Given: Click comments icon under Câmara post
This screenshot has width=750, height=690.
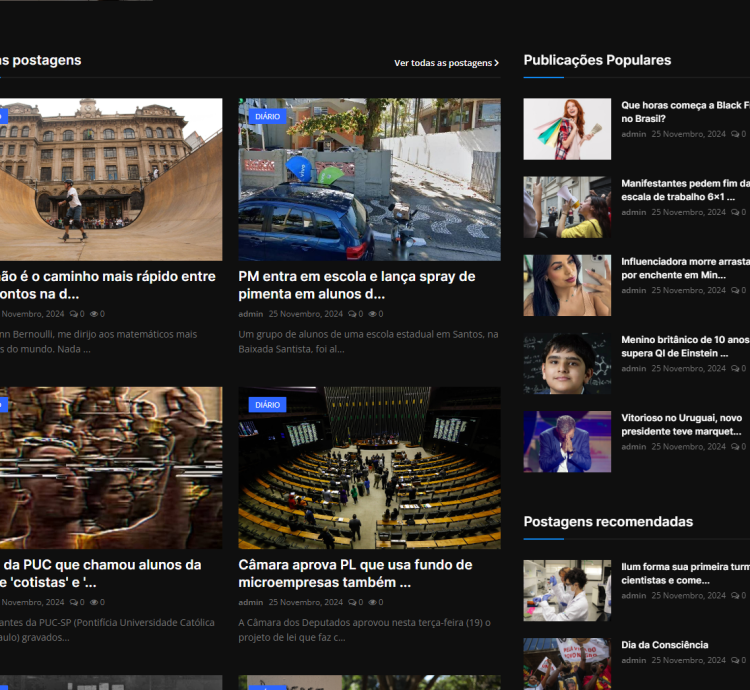Looking at the screenshot, I should click(352, 602).
